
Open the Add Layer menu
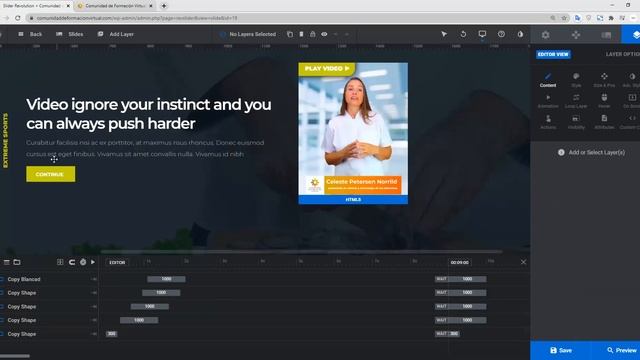tap(116, 34)
